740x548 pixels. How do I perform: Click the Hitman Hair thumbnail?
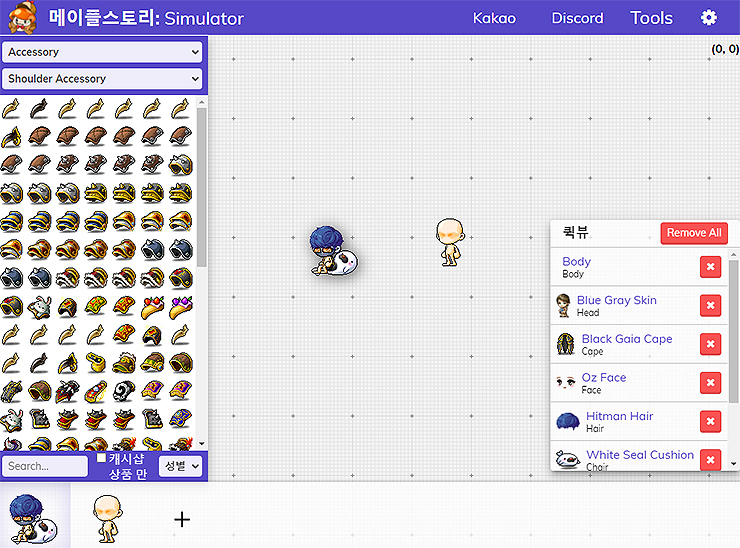(568, 422)
